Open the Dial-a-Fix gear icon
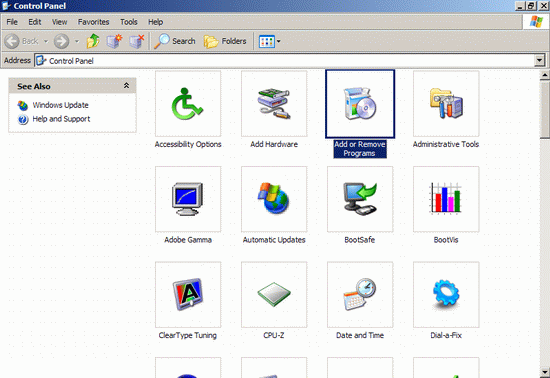Viewport: 550px width, 378px height. point(446,295)
